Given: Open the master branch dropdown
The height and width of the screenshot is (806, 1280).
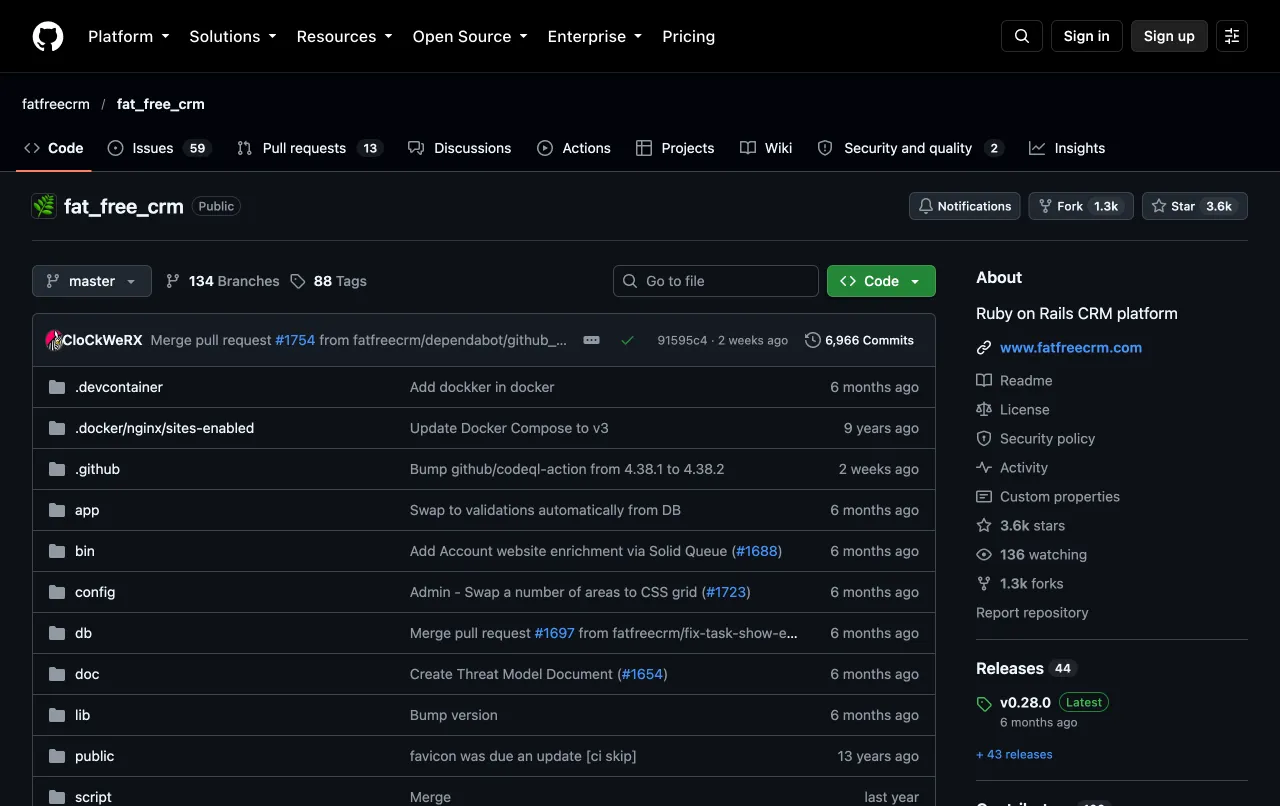Looking at the screenshot, I should coord(92,281).
